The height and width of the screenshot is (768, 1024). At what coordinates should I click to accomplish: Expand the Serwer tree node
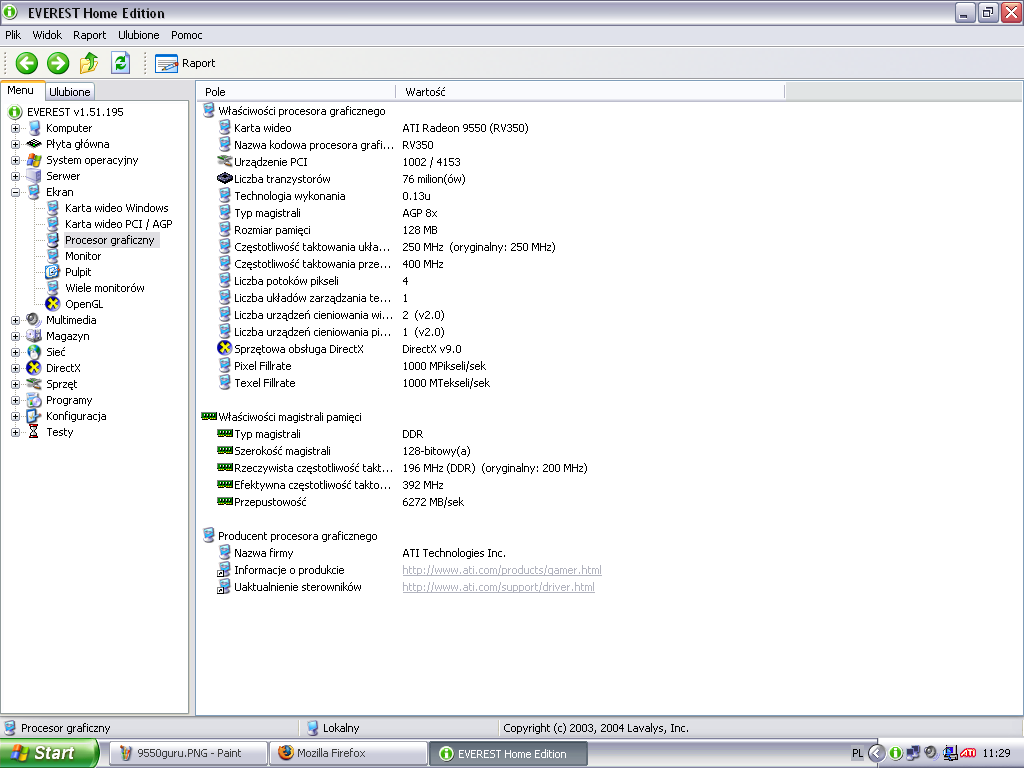(16, 176)
